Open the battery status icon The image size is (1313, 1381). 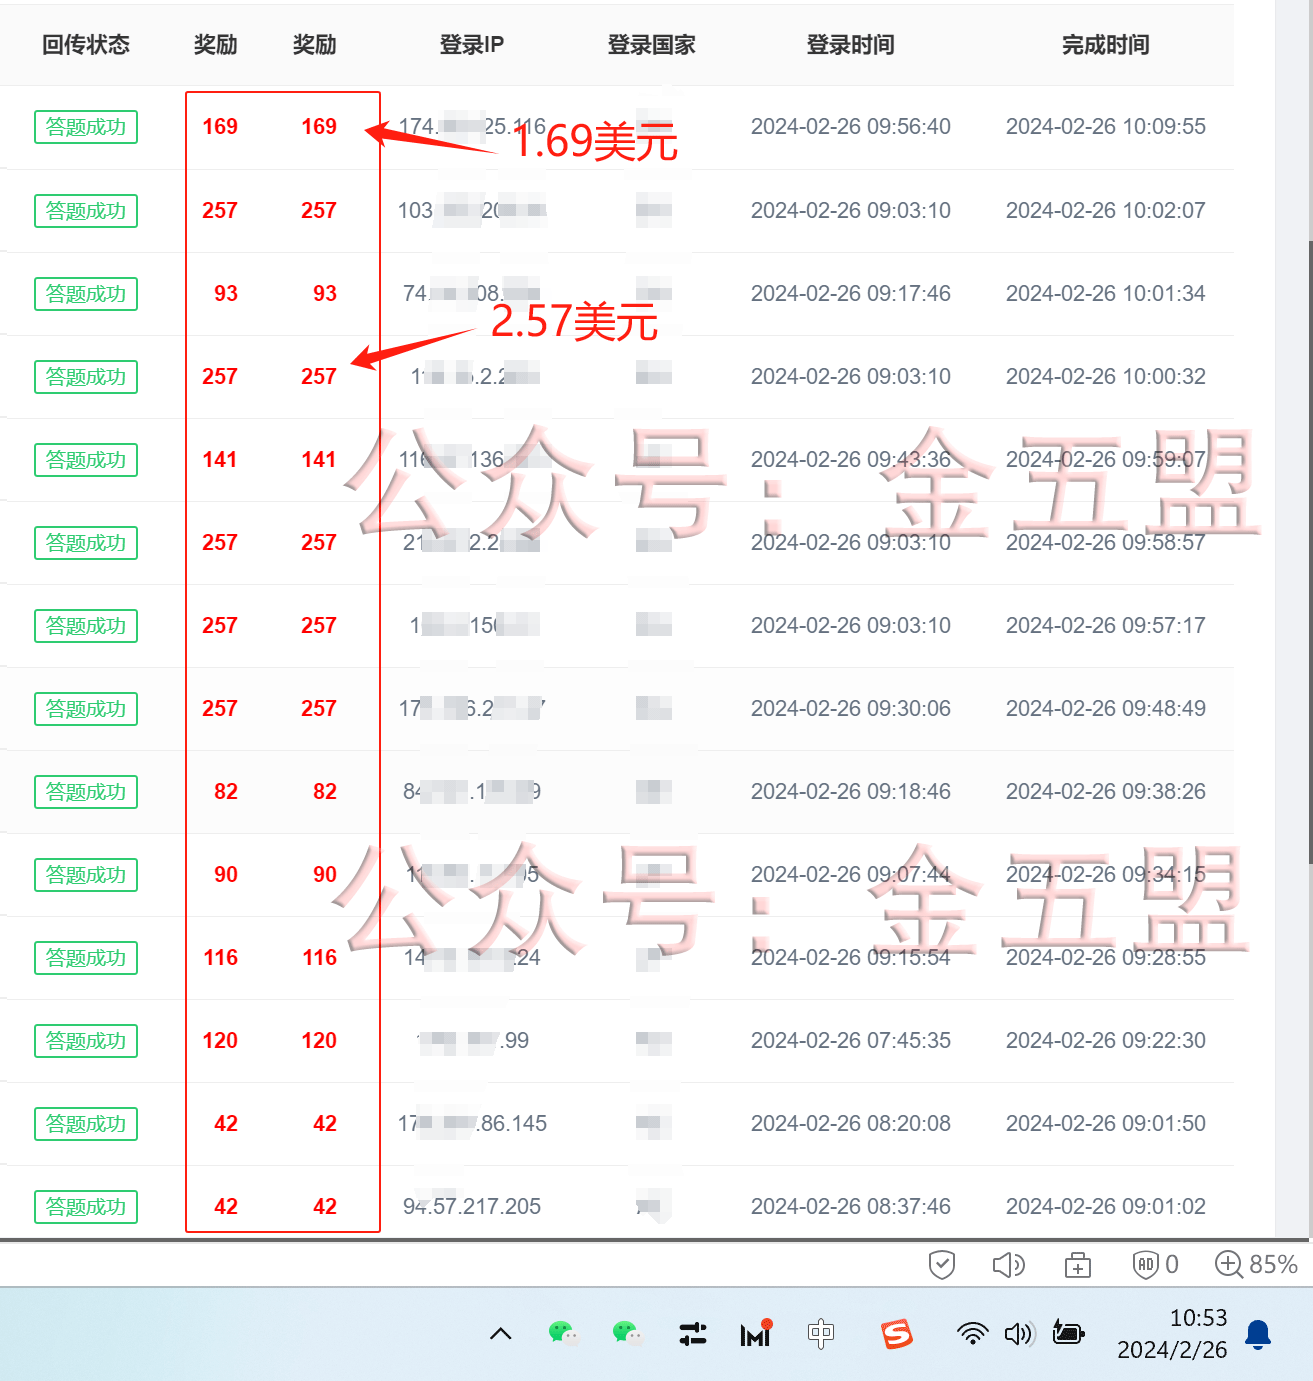[1069, 1333]
